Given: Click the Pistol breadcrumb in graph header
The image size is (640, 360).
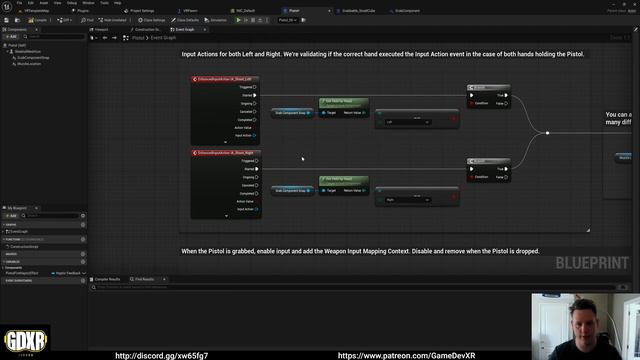Looking at the screenshot, I should pyautogui.click(x=138, y=38).
